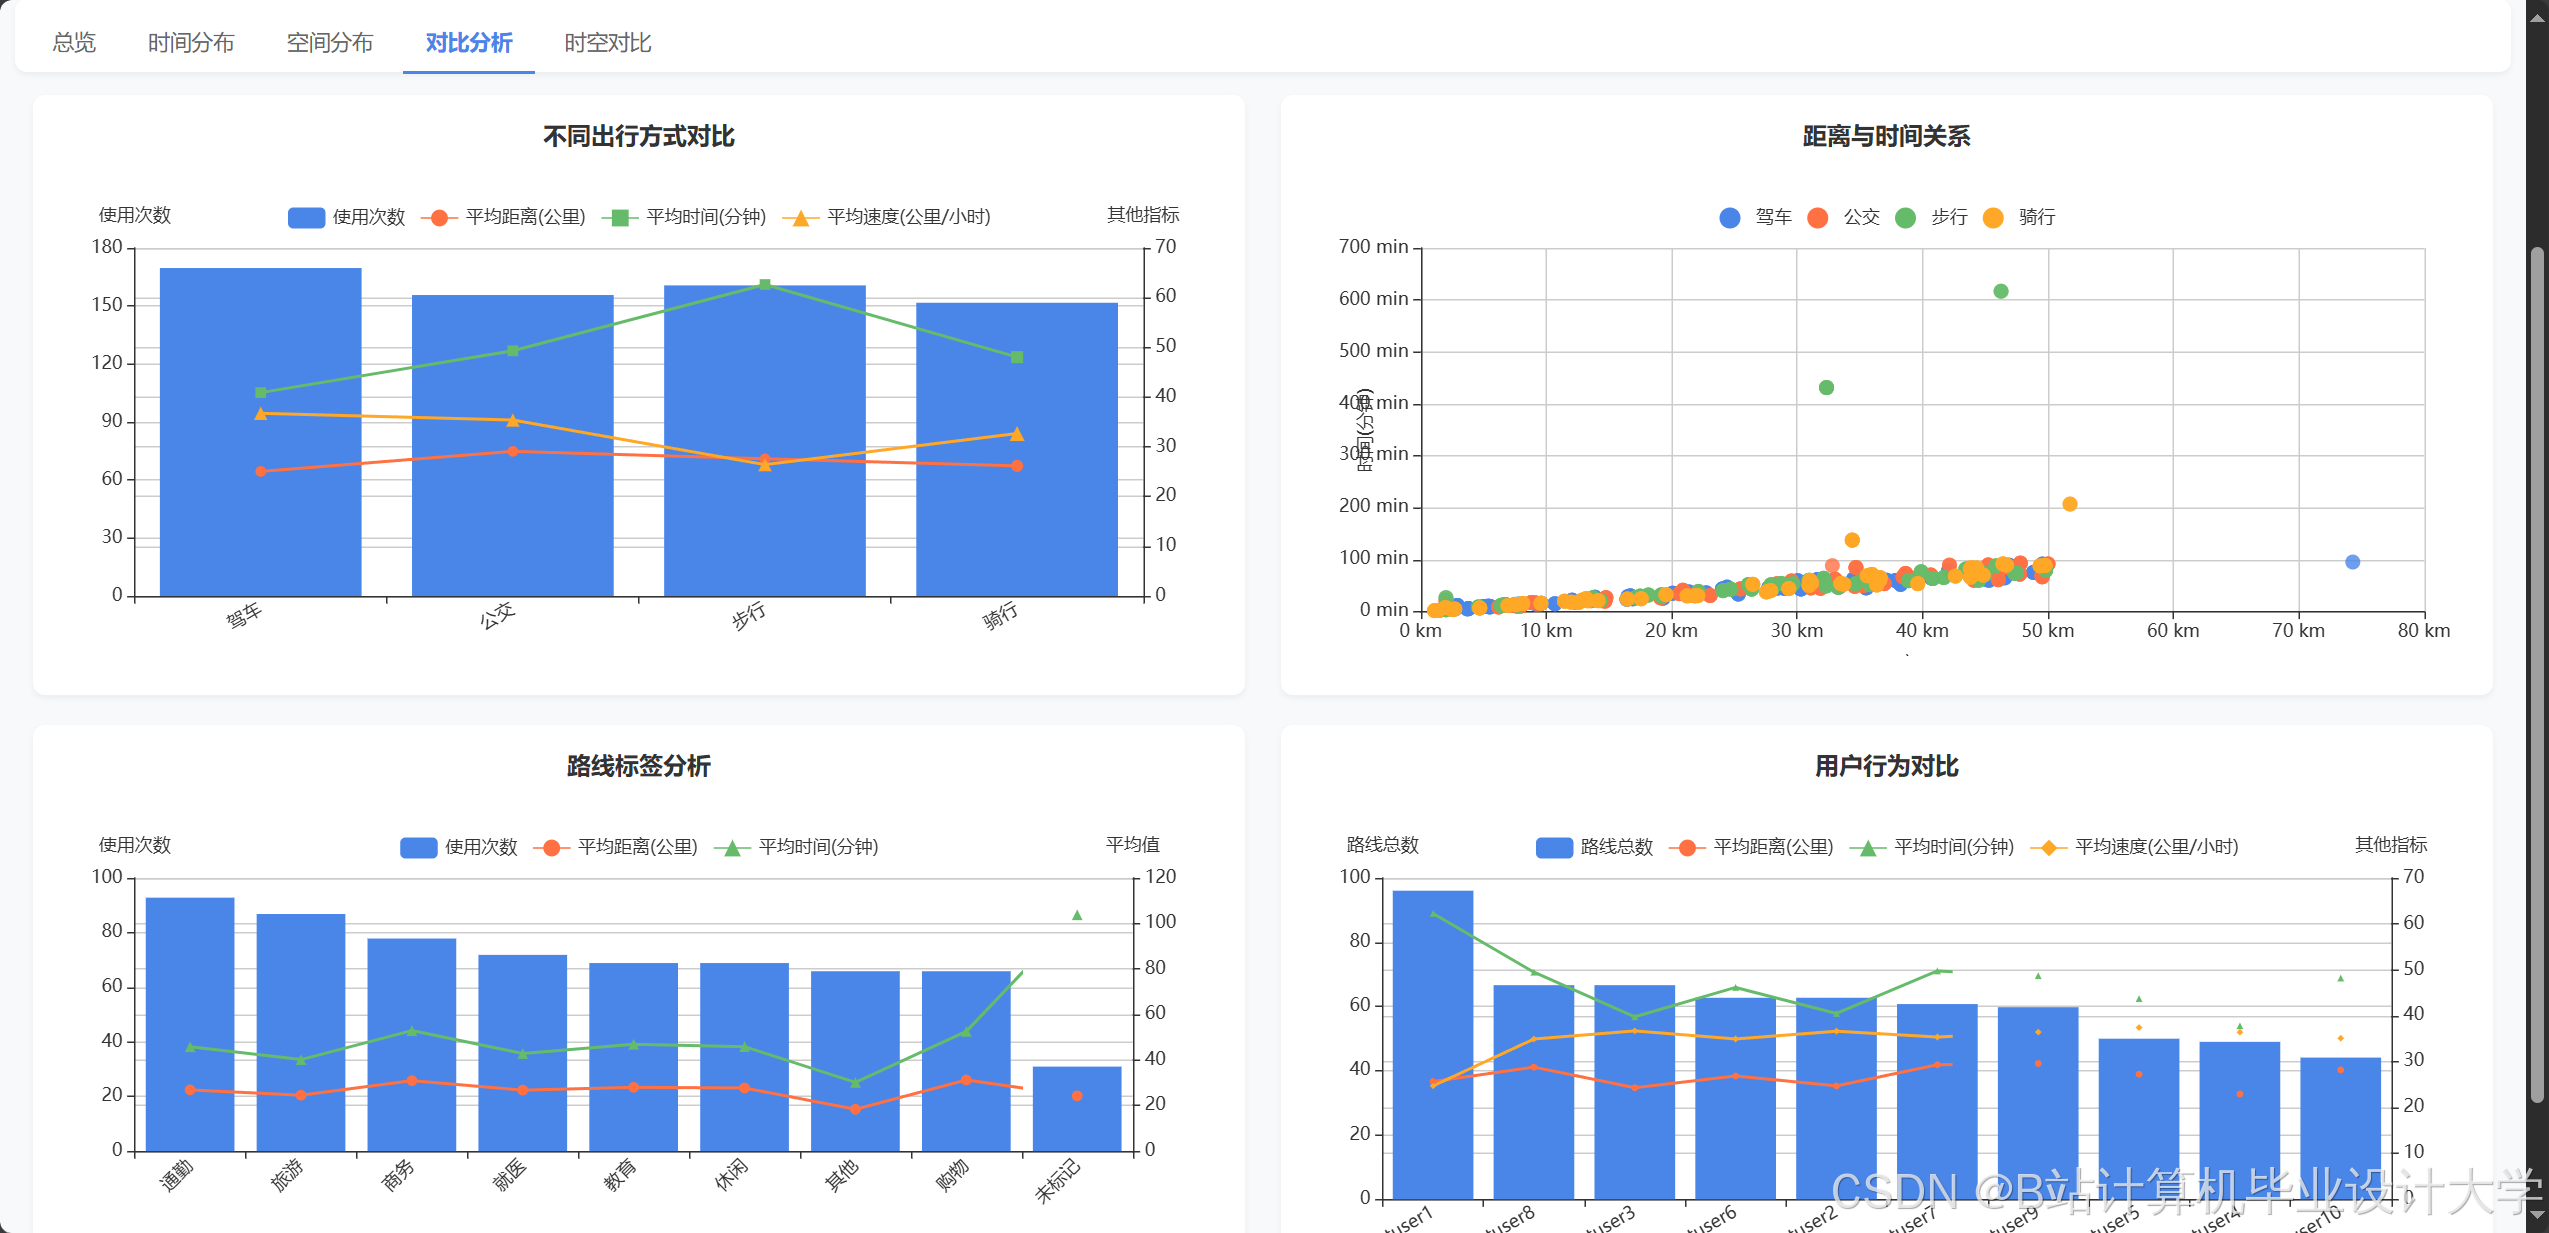This screenshot has height=1233, width=2549.
Task: Go to the 时间分布 tab
Action: click(x=191, y=42)
